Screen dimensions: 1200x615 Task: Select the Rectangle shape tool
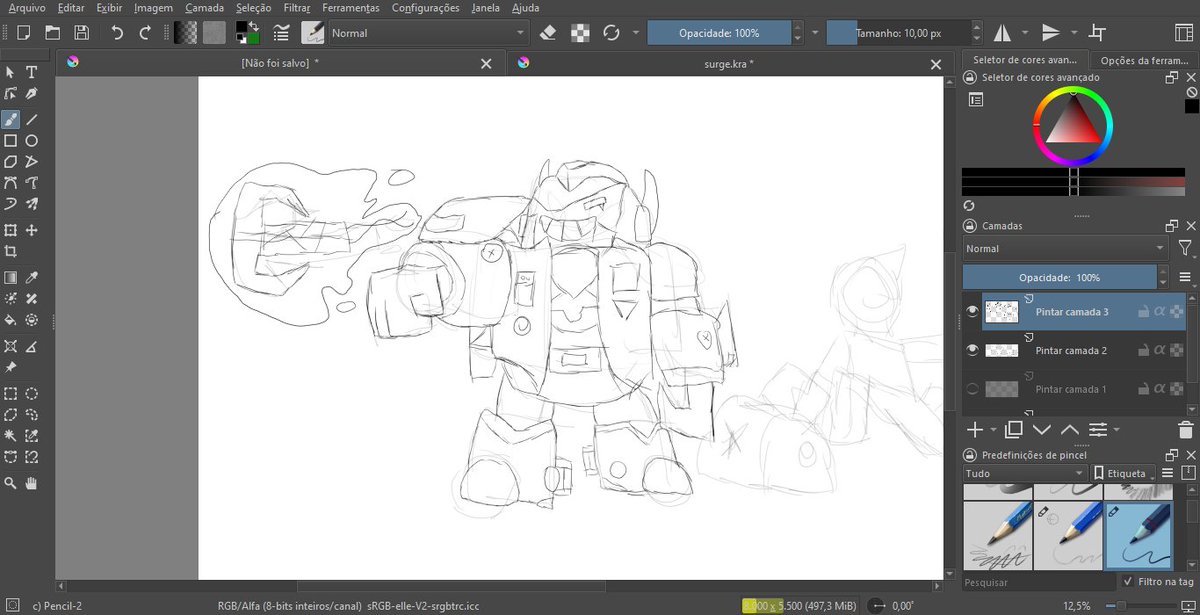pos(11,141)
